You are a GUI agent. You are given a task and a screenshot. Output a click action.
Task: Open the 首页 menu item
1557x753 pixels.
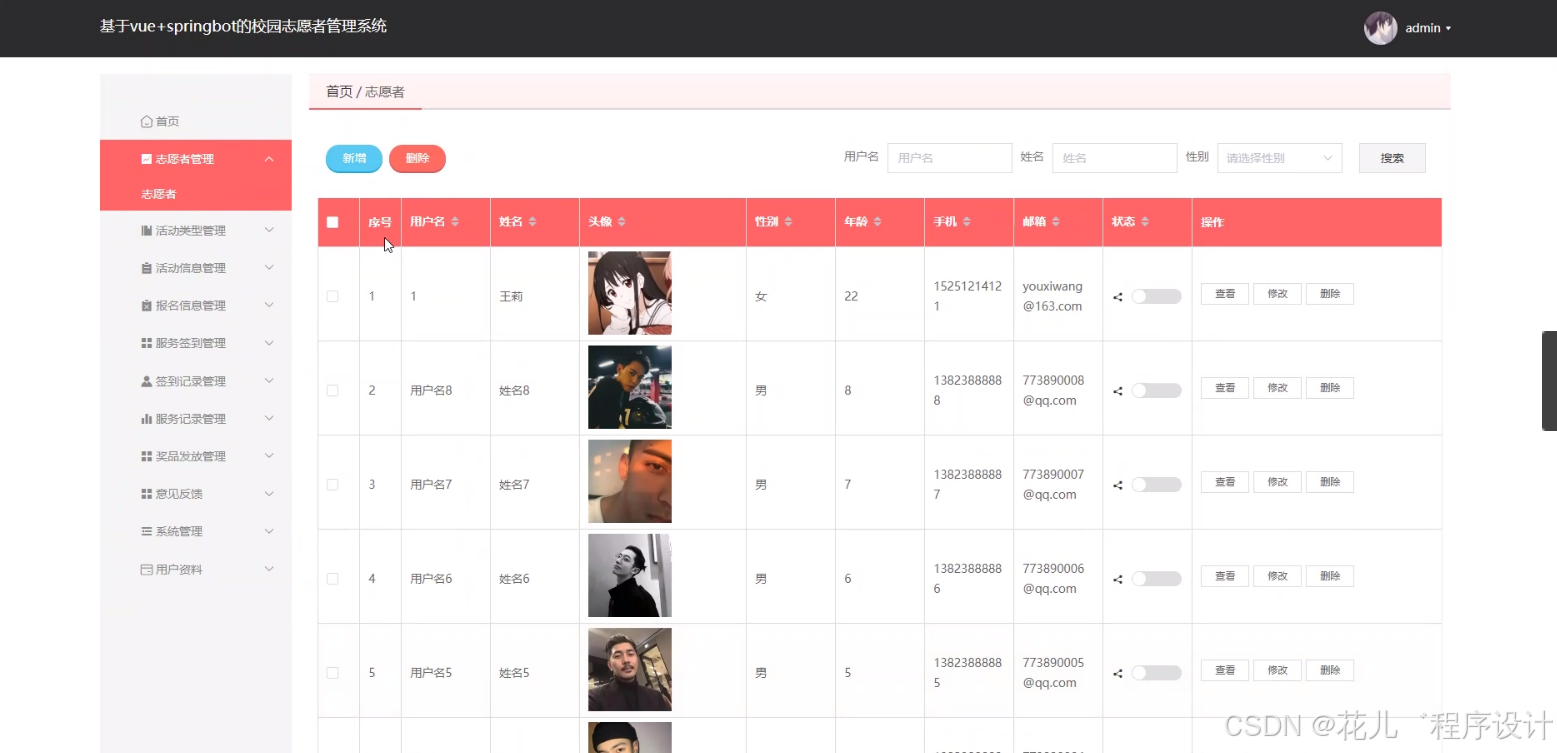pyautogui.click(x=196, y=121)
